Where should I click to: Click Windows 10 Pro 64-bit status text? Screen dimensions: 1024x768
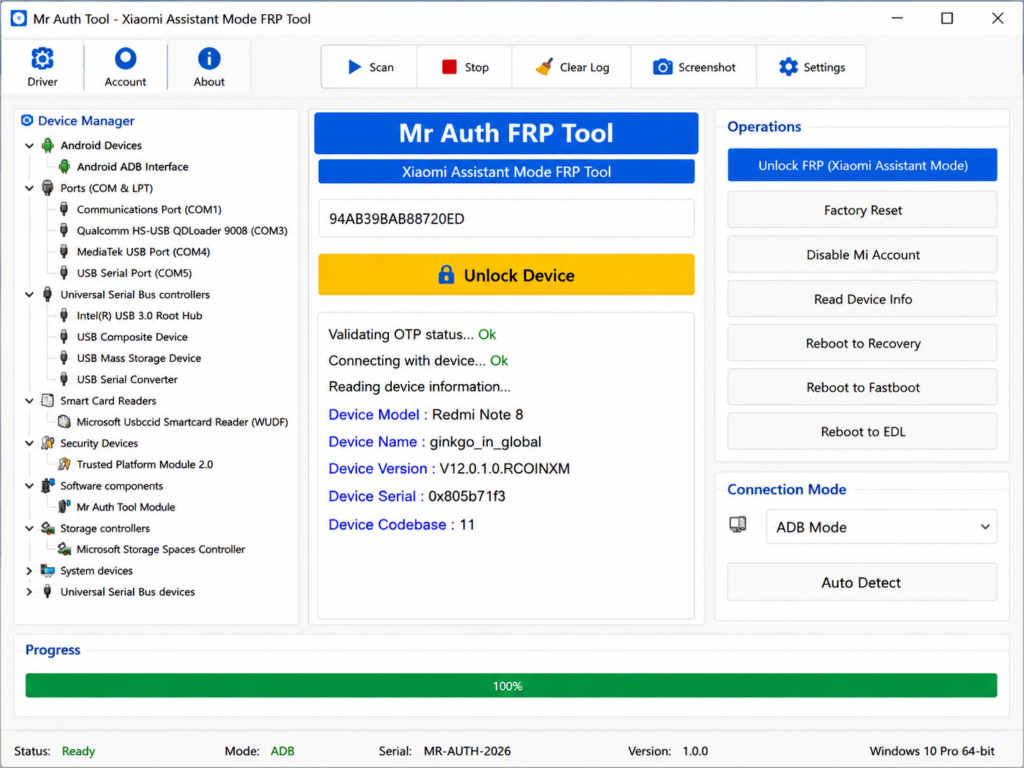932,751
